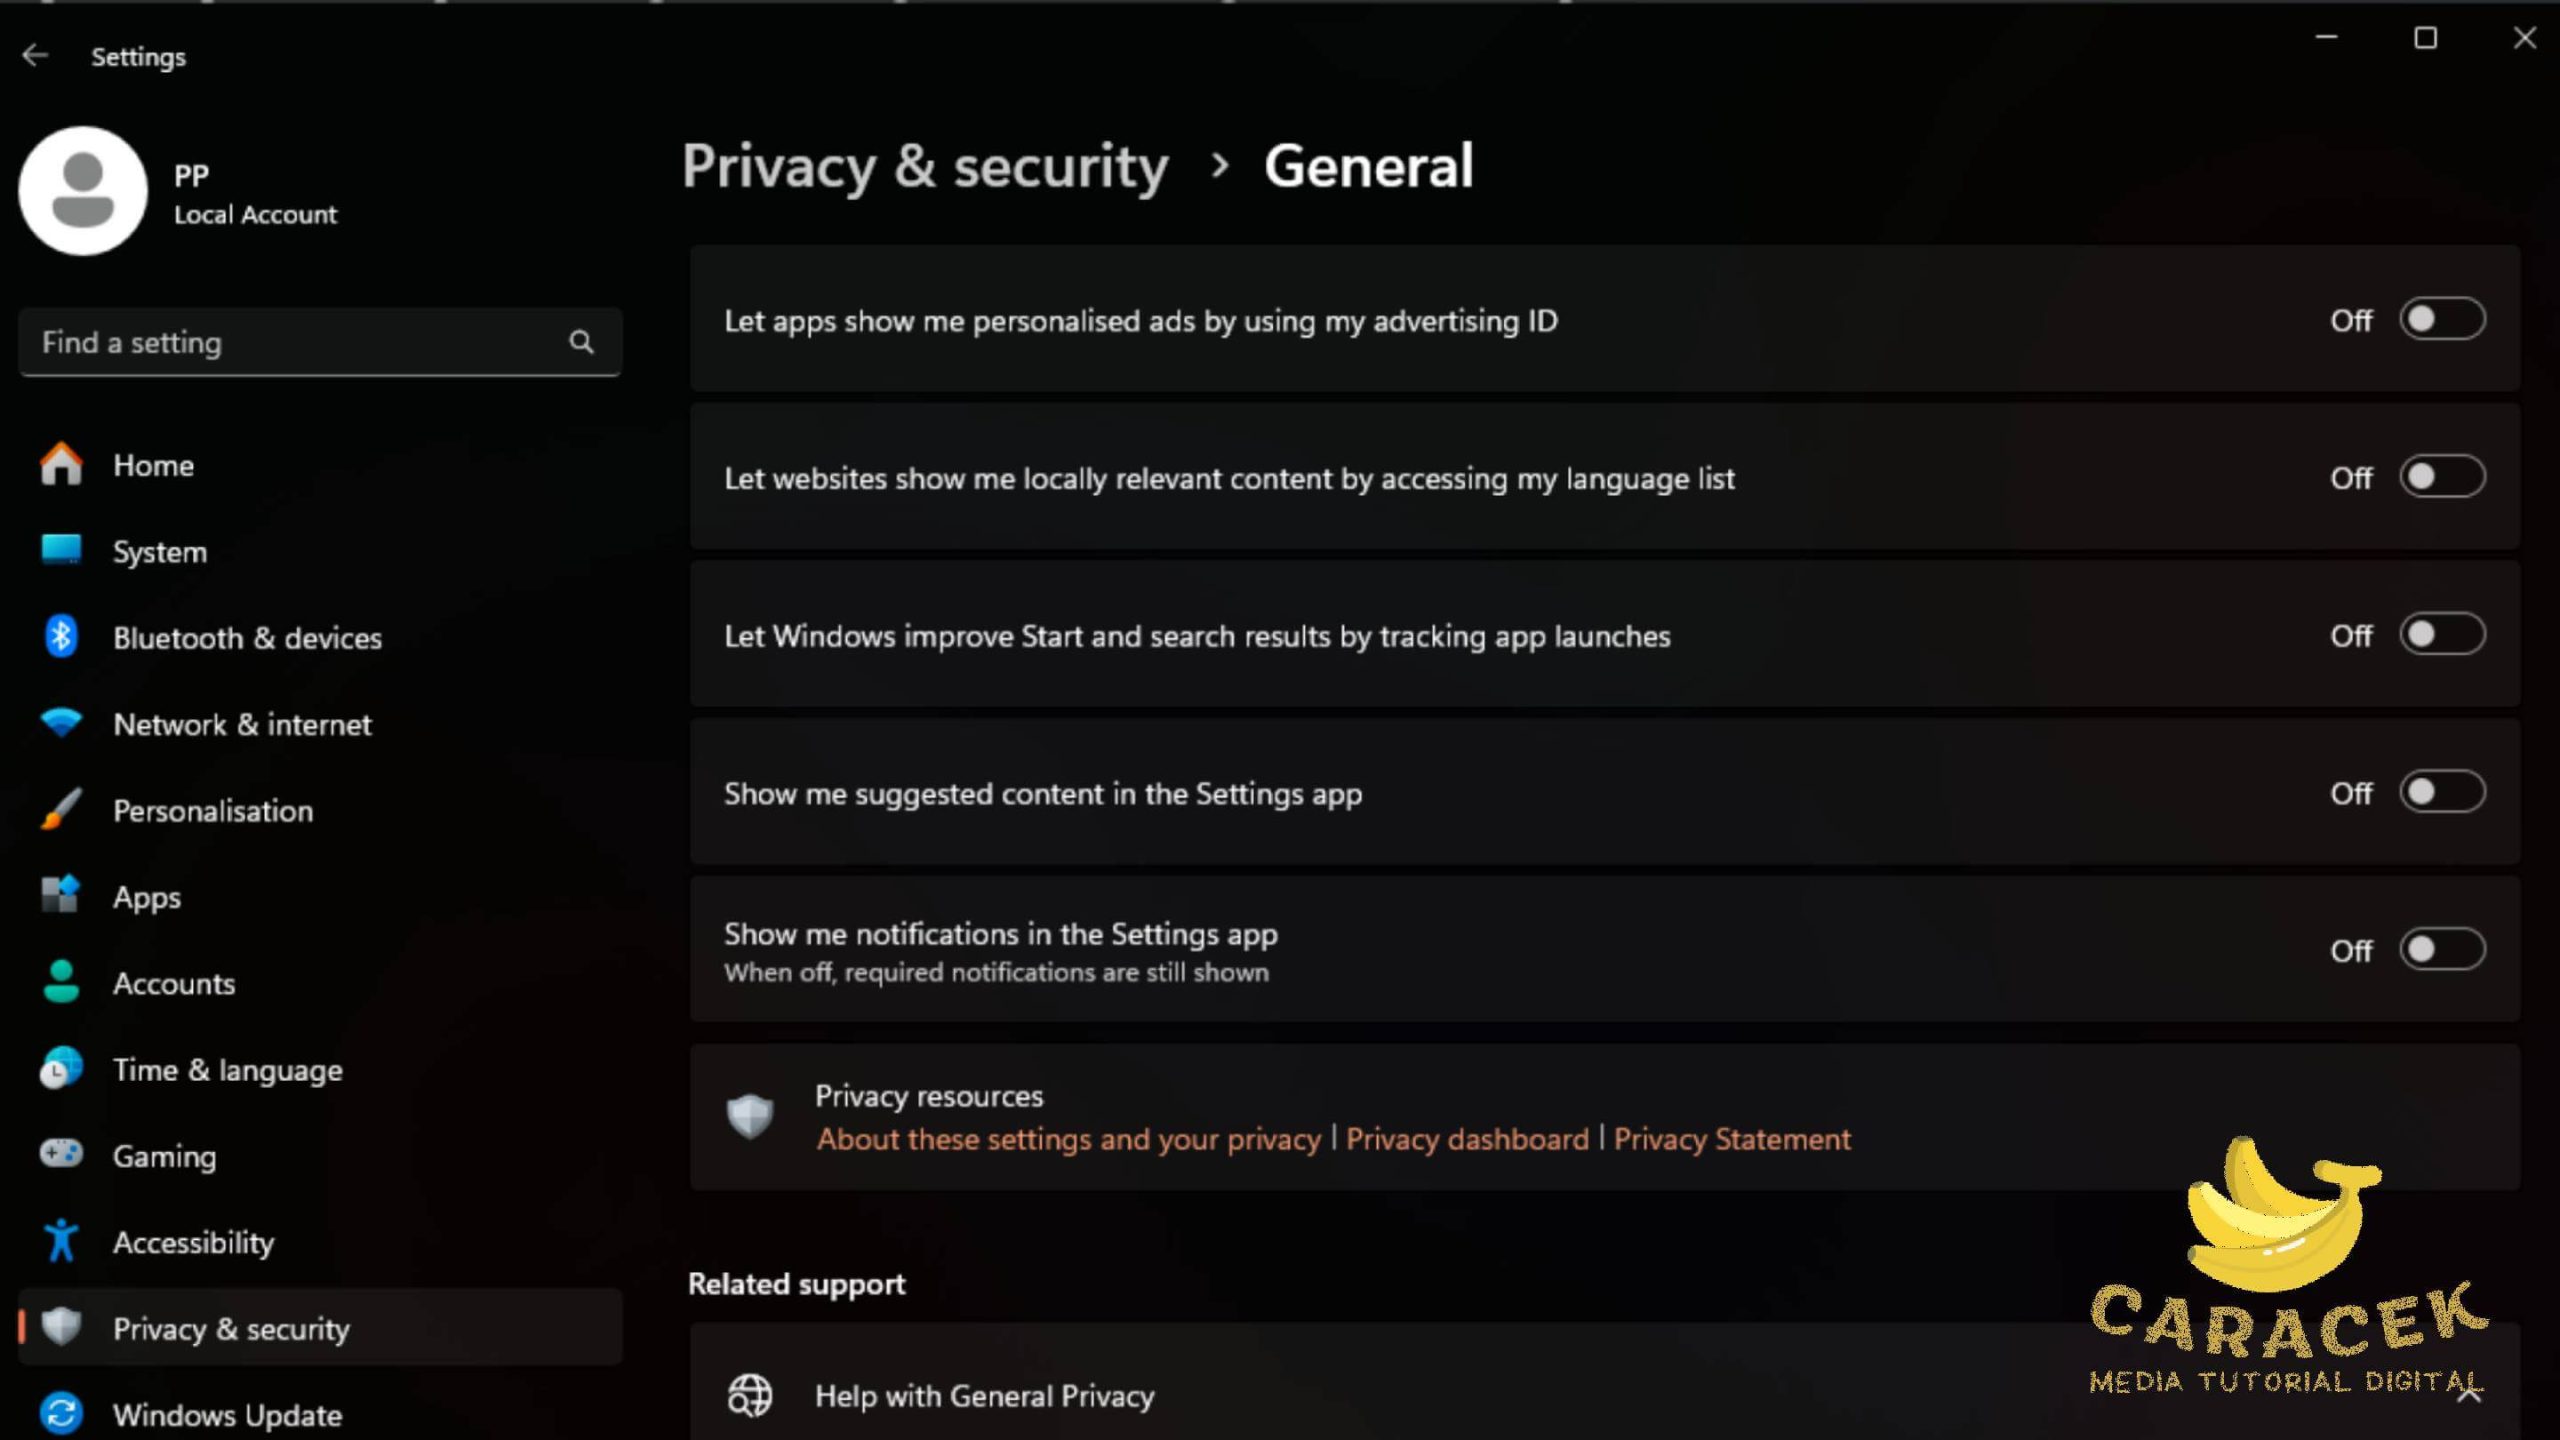Click the Home icon in sidebar

(62, 464)
